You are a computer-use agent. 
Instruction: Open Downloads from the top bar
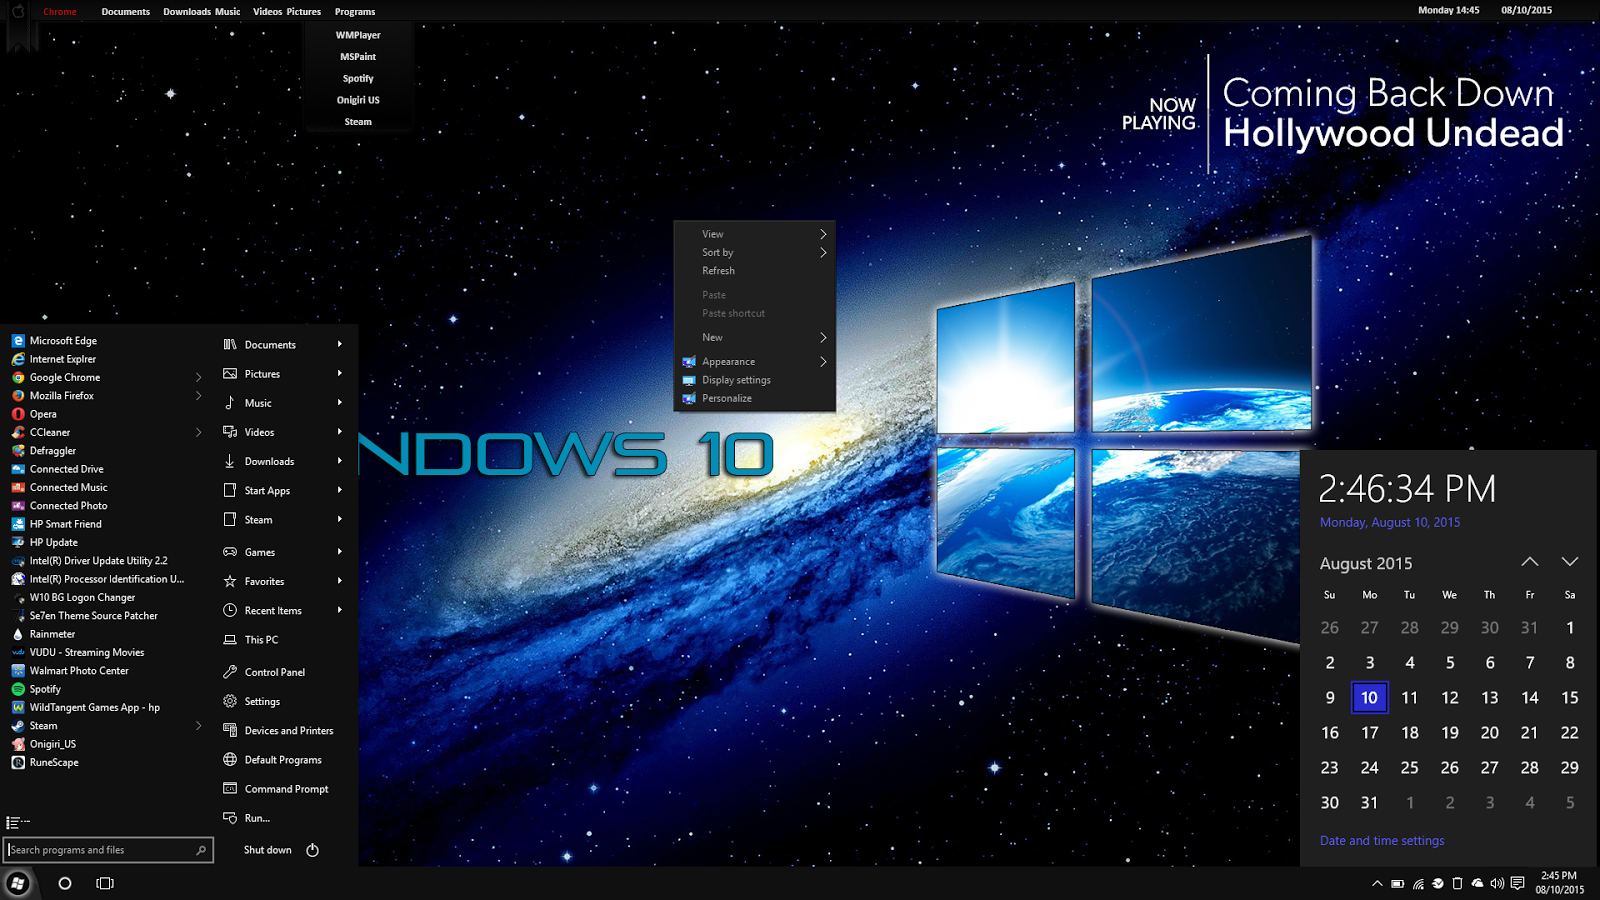(187, 12)
